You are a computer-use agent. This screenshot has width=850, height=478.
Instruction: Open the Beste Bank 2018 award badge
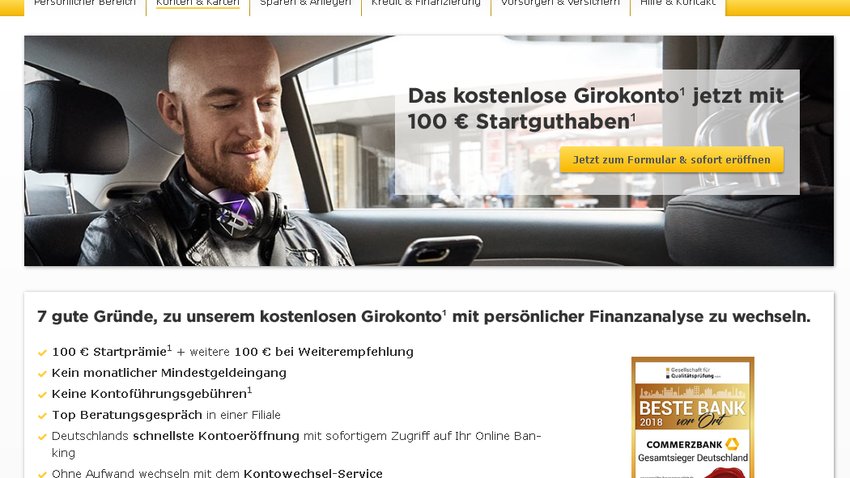point(693,417)
